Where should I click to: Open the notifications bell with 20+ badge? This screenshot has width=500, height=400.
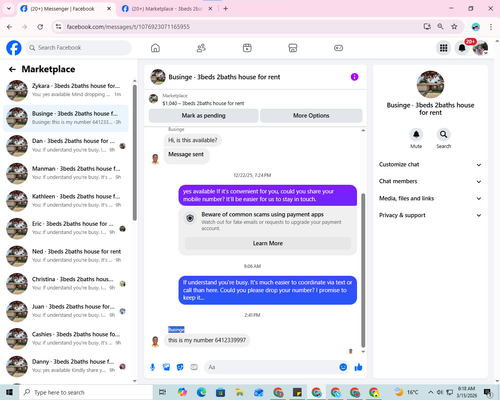(x=462, y=48)
